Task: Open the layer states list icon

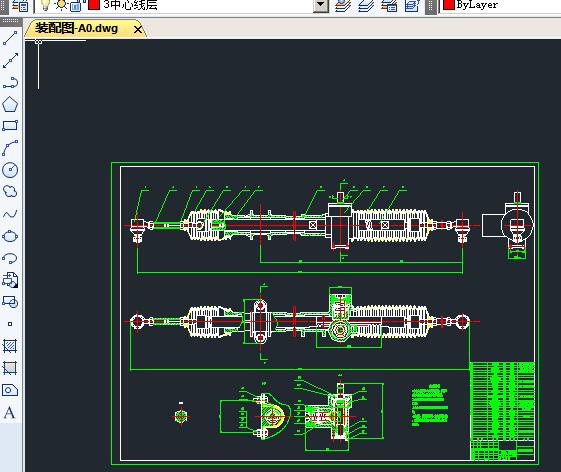Action: [x=389, y=5]
